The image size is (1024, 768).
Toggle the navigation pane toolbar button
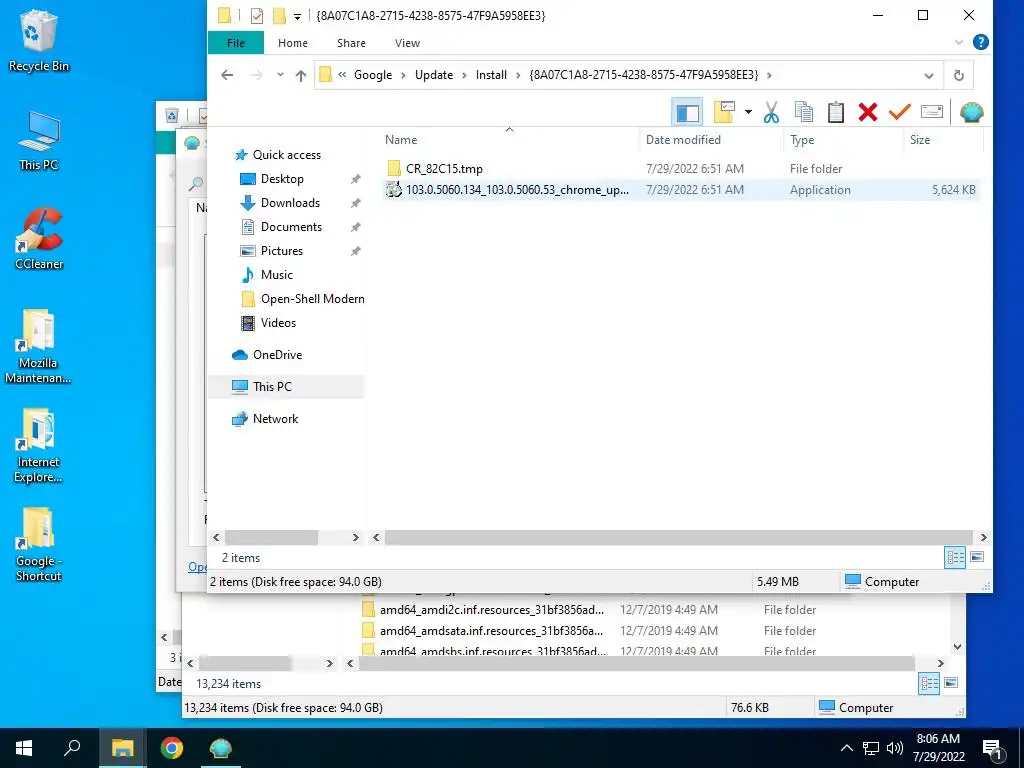687,112
